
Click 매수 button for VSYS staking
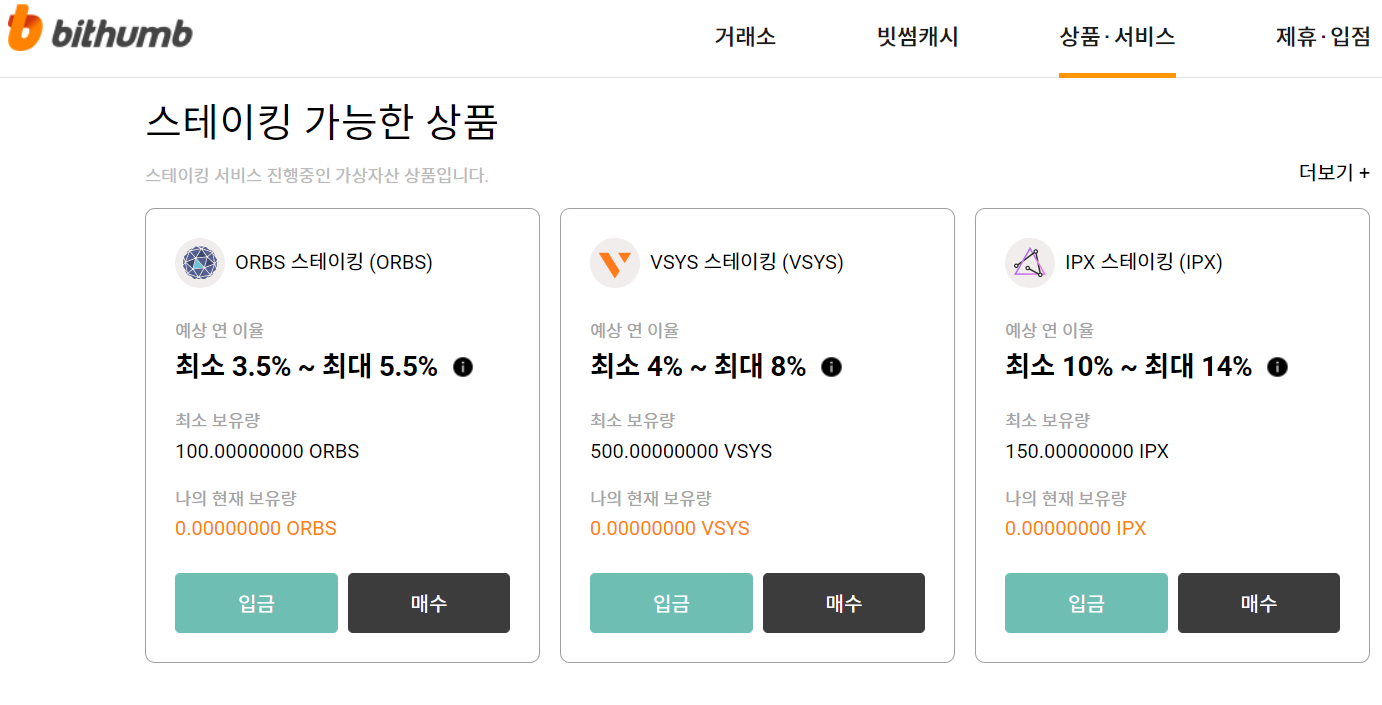point(844,603)
